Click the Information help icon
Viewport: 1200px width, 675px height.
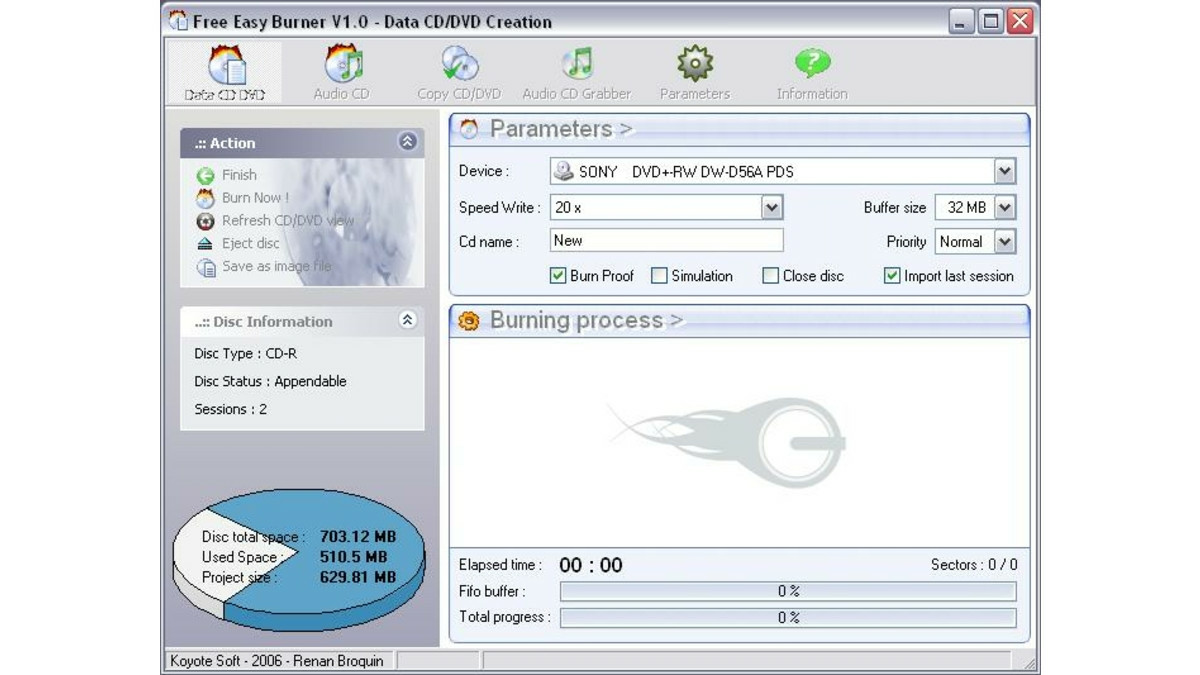coord(812,70)
